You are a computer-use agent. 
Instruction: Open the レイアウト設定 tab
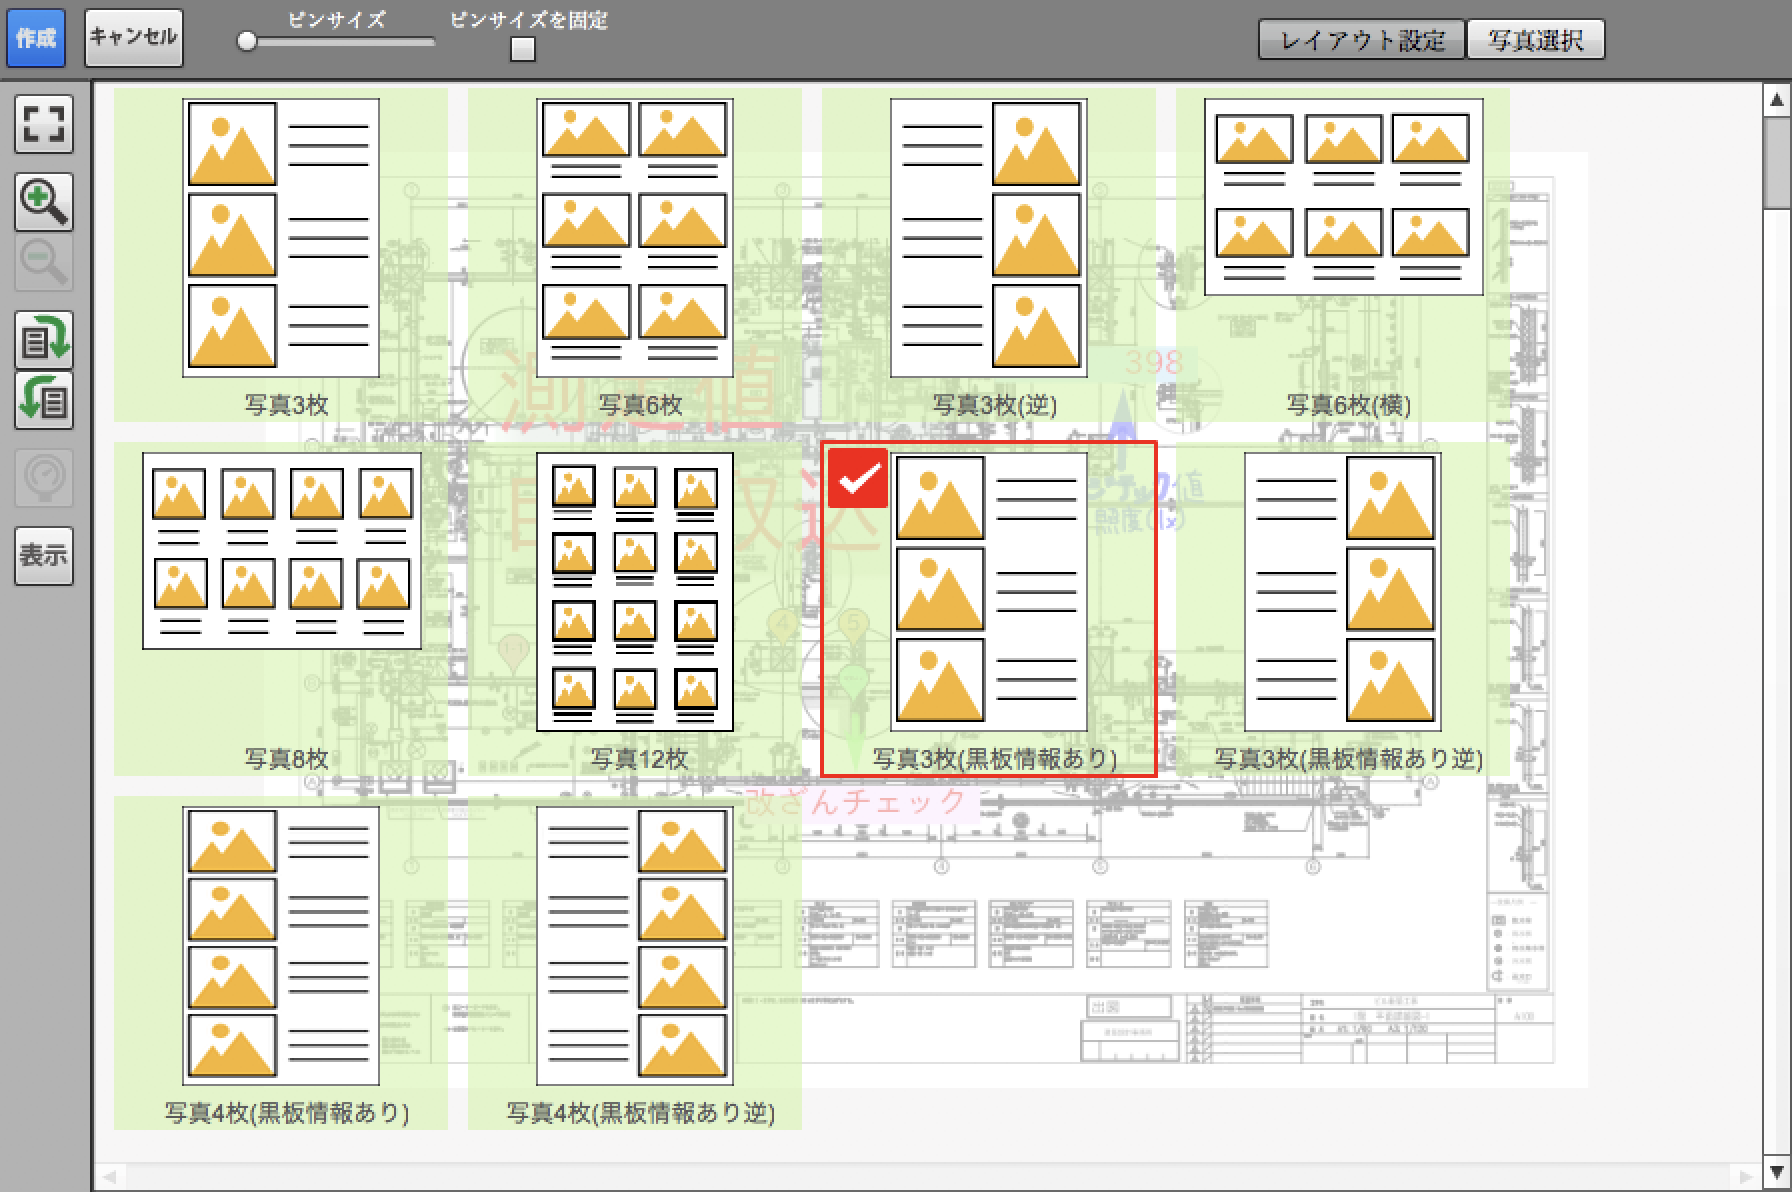coord(1361,40)
